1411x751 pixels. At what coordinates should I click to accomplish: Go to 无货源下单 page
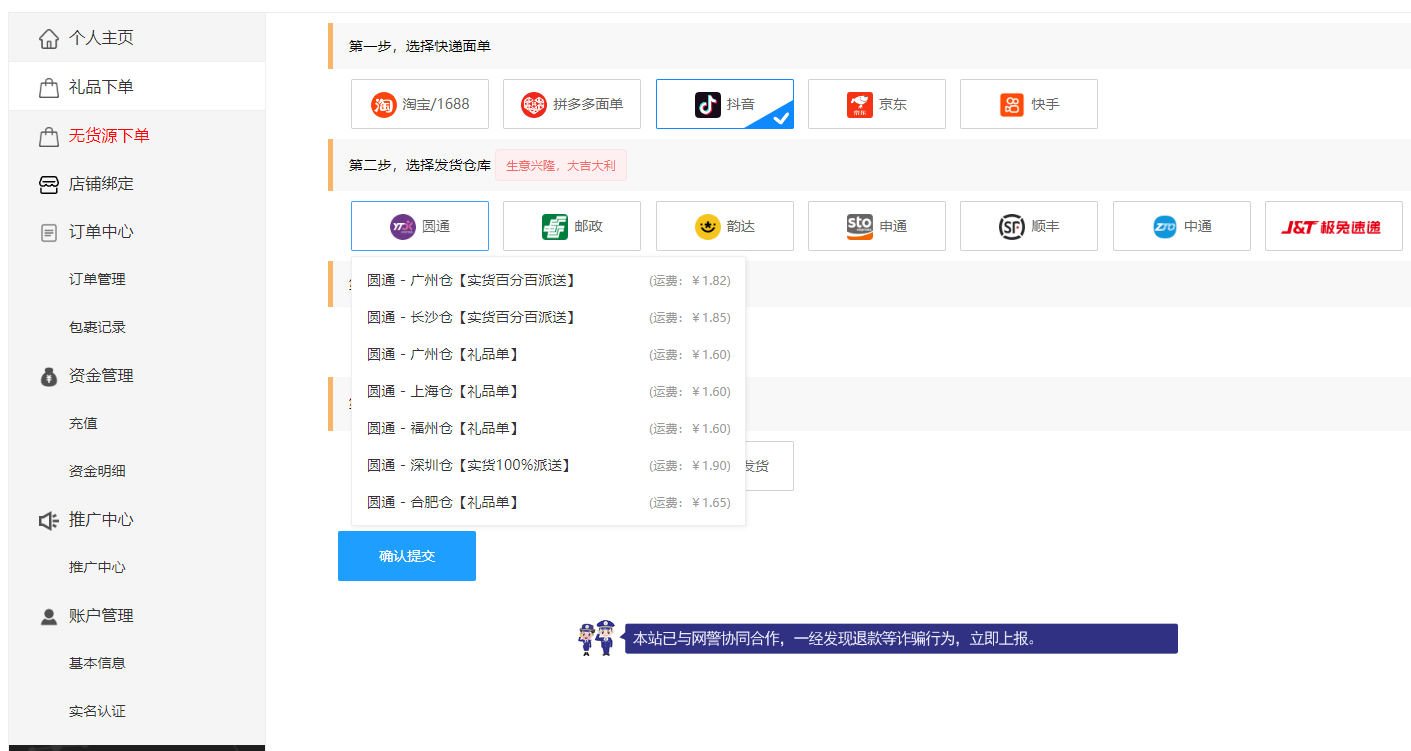click(137, 136)
